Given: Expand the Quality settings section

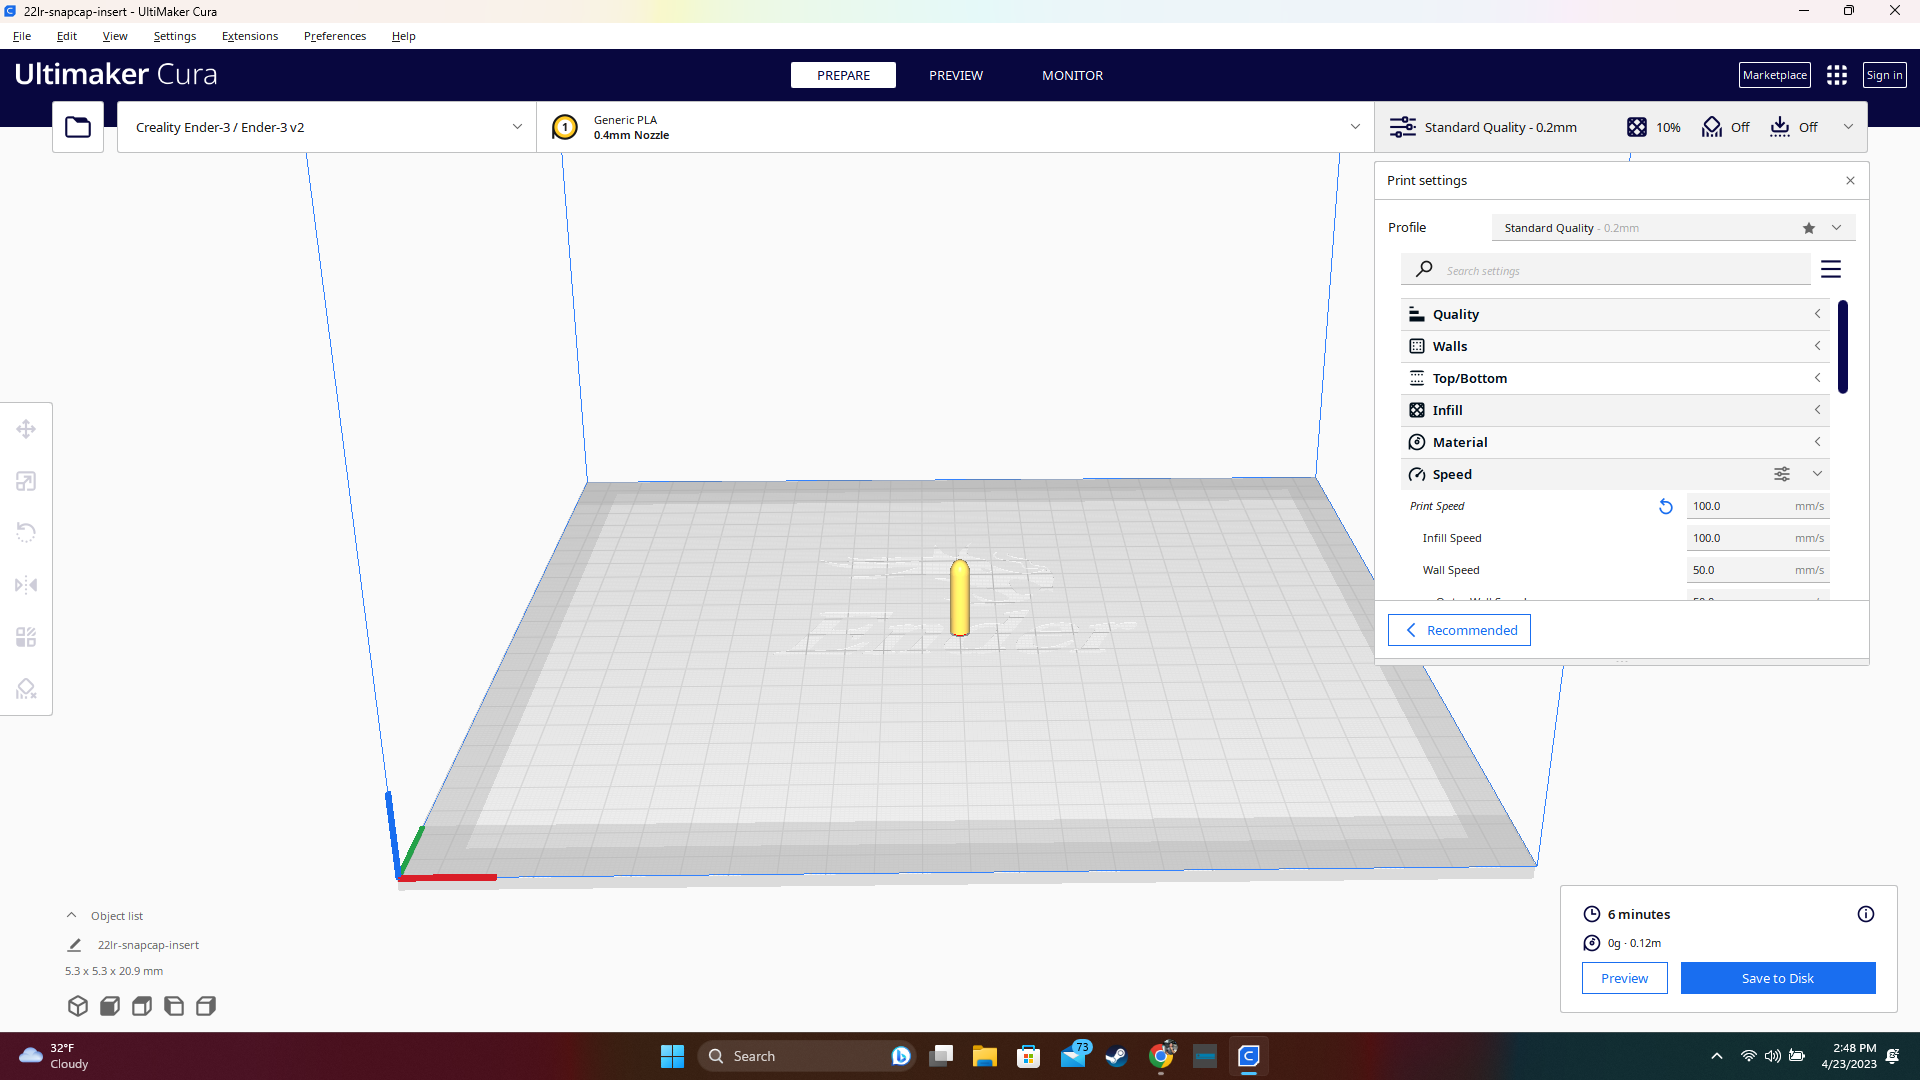Looking at the screenshot, I should pos(1615,314).
